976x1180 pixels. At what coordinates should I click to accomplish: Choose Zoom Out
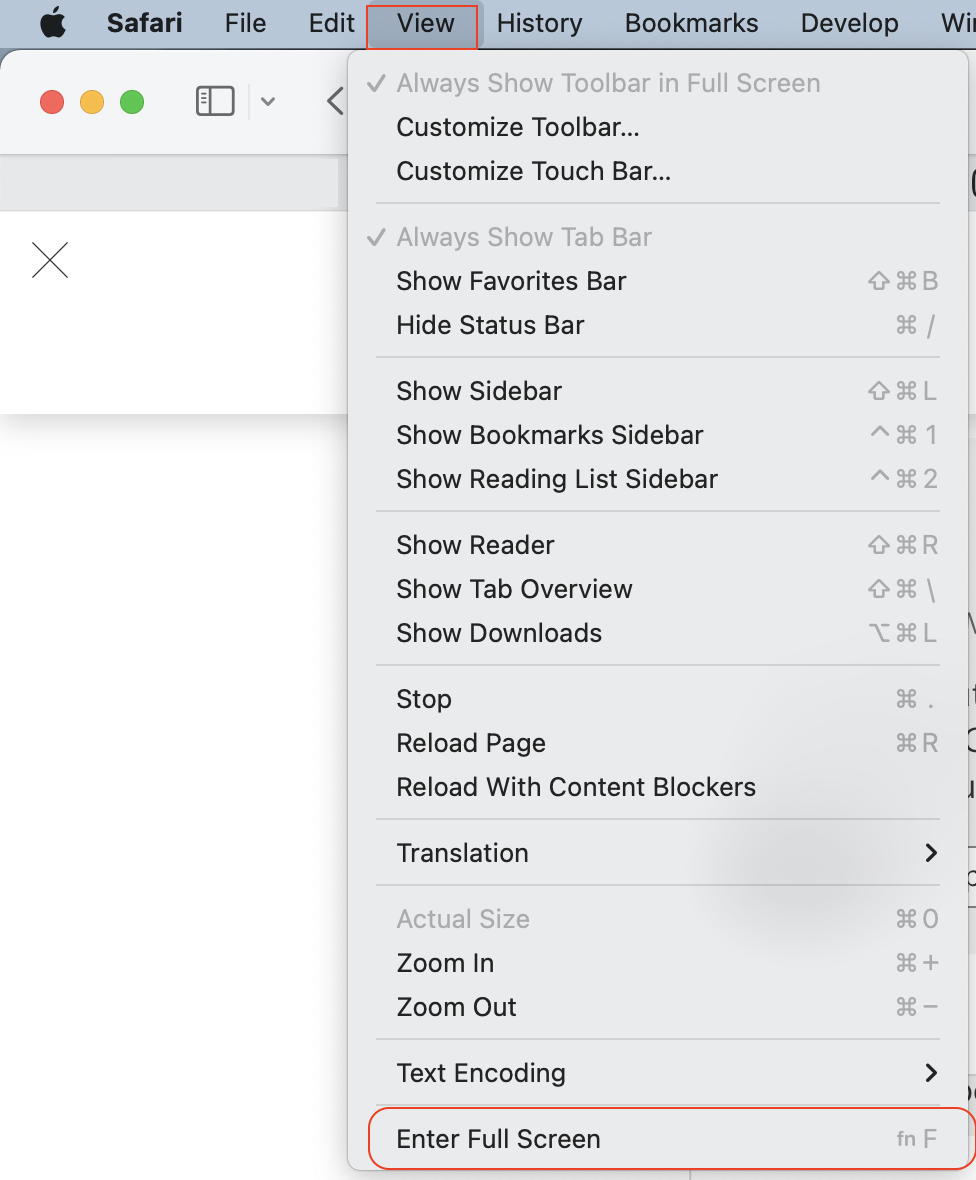(x=658, y=1007)
